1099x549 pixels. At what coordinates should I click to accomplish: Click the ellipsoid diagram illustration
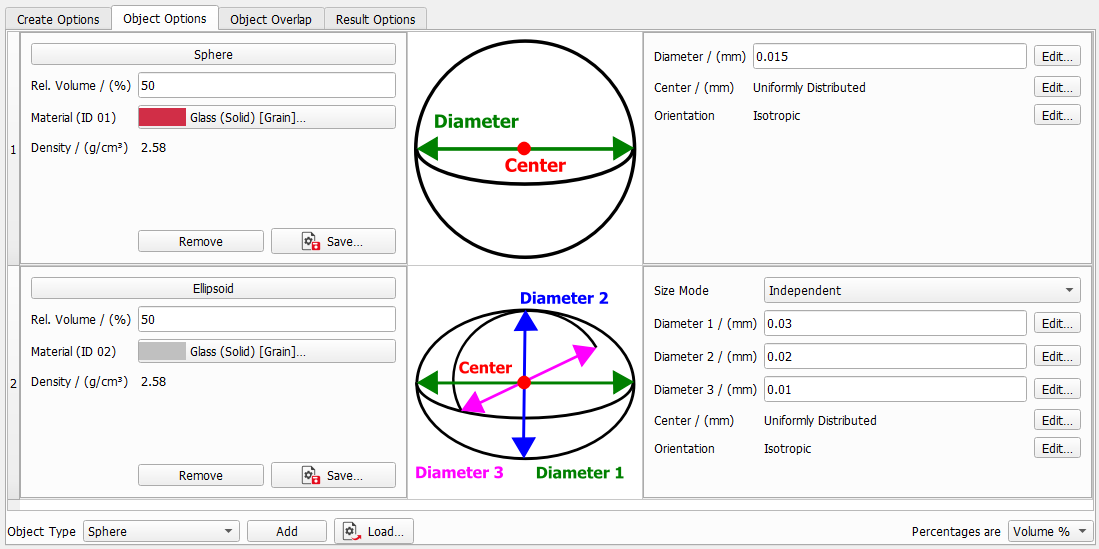[525, 384]
